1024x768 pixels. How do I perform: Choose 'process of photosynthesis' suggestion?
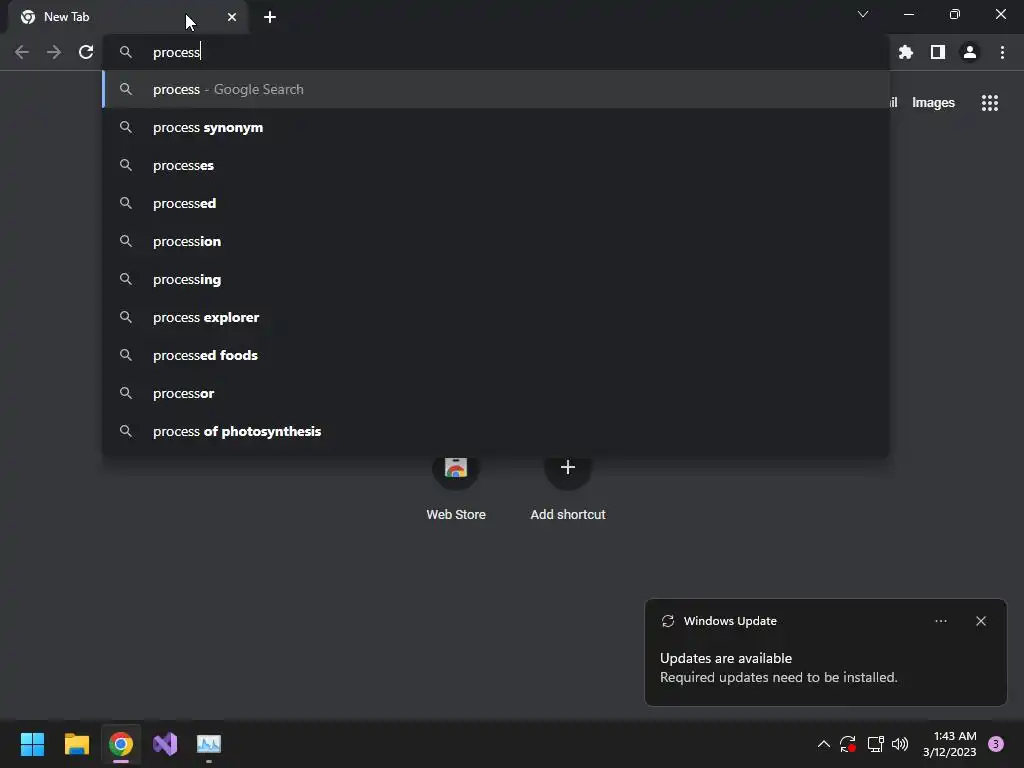(x=496, y=431)
